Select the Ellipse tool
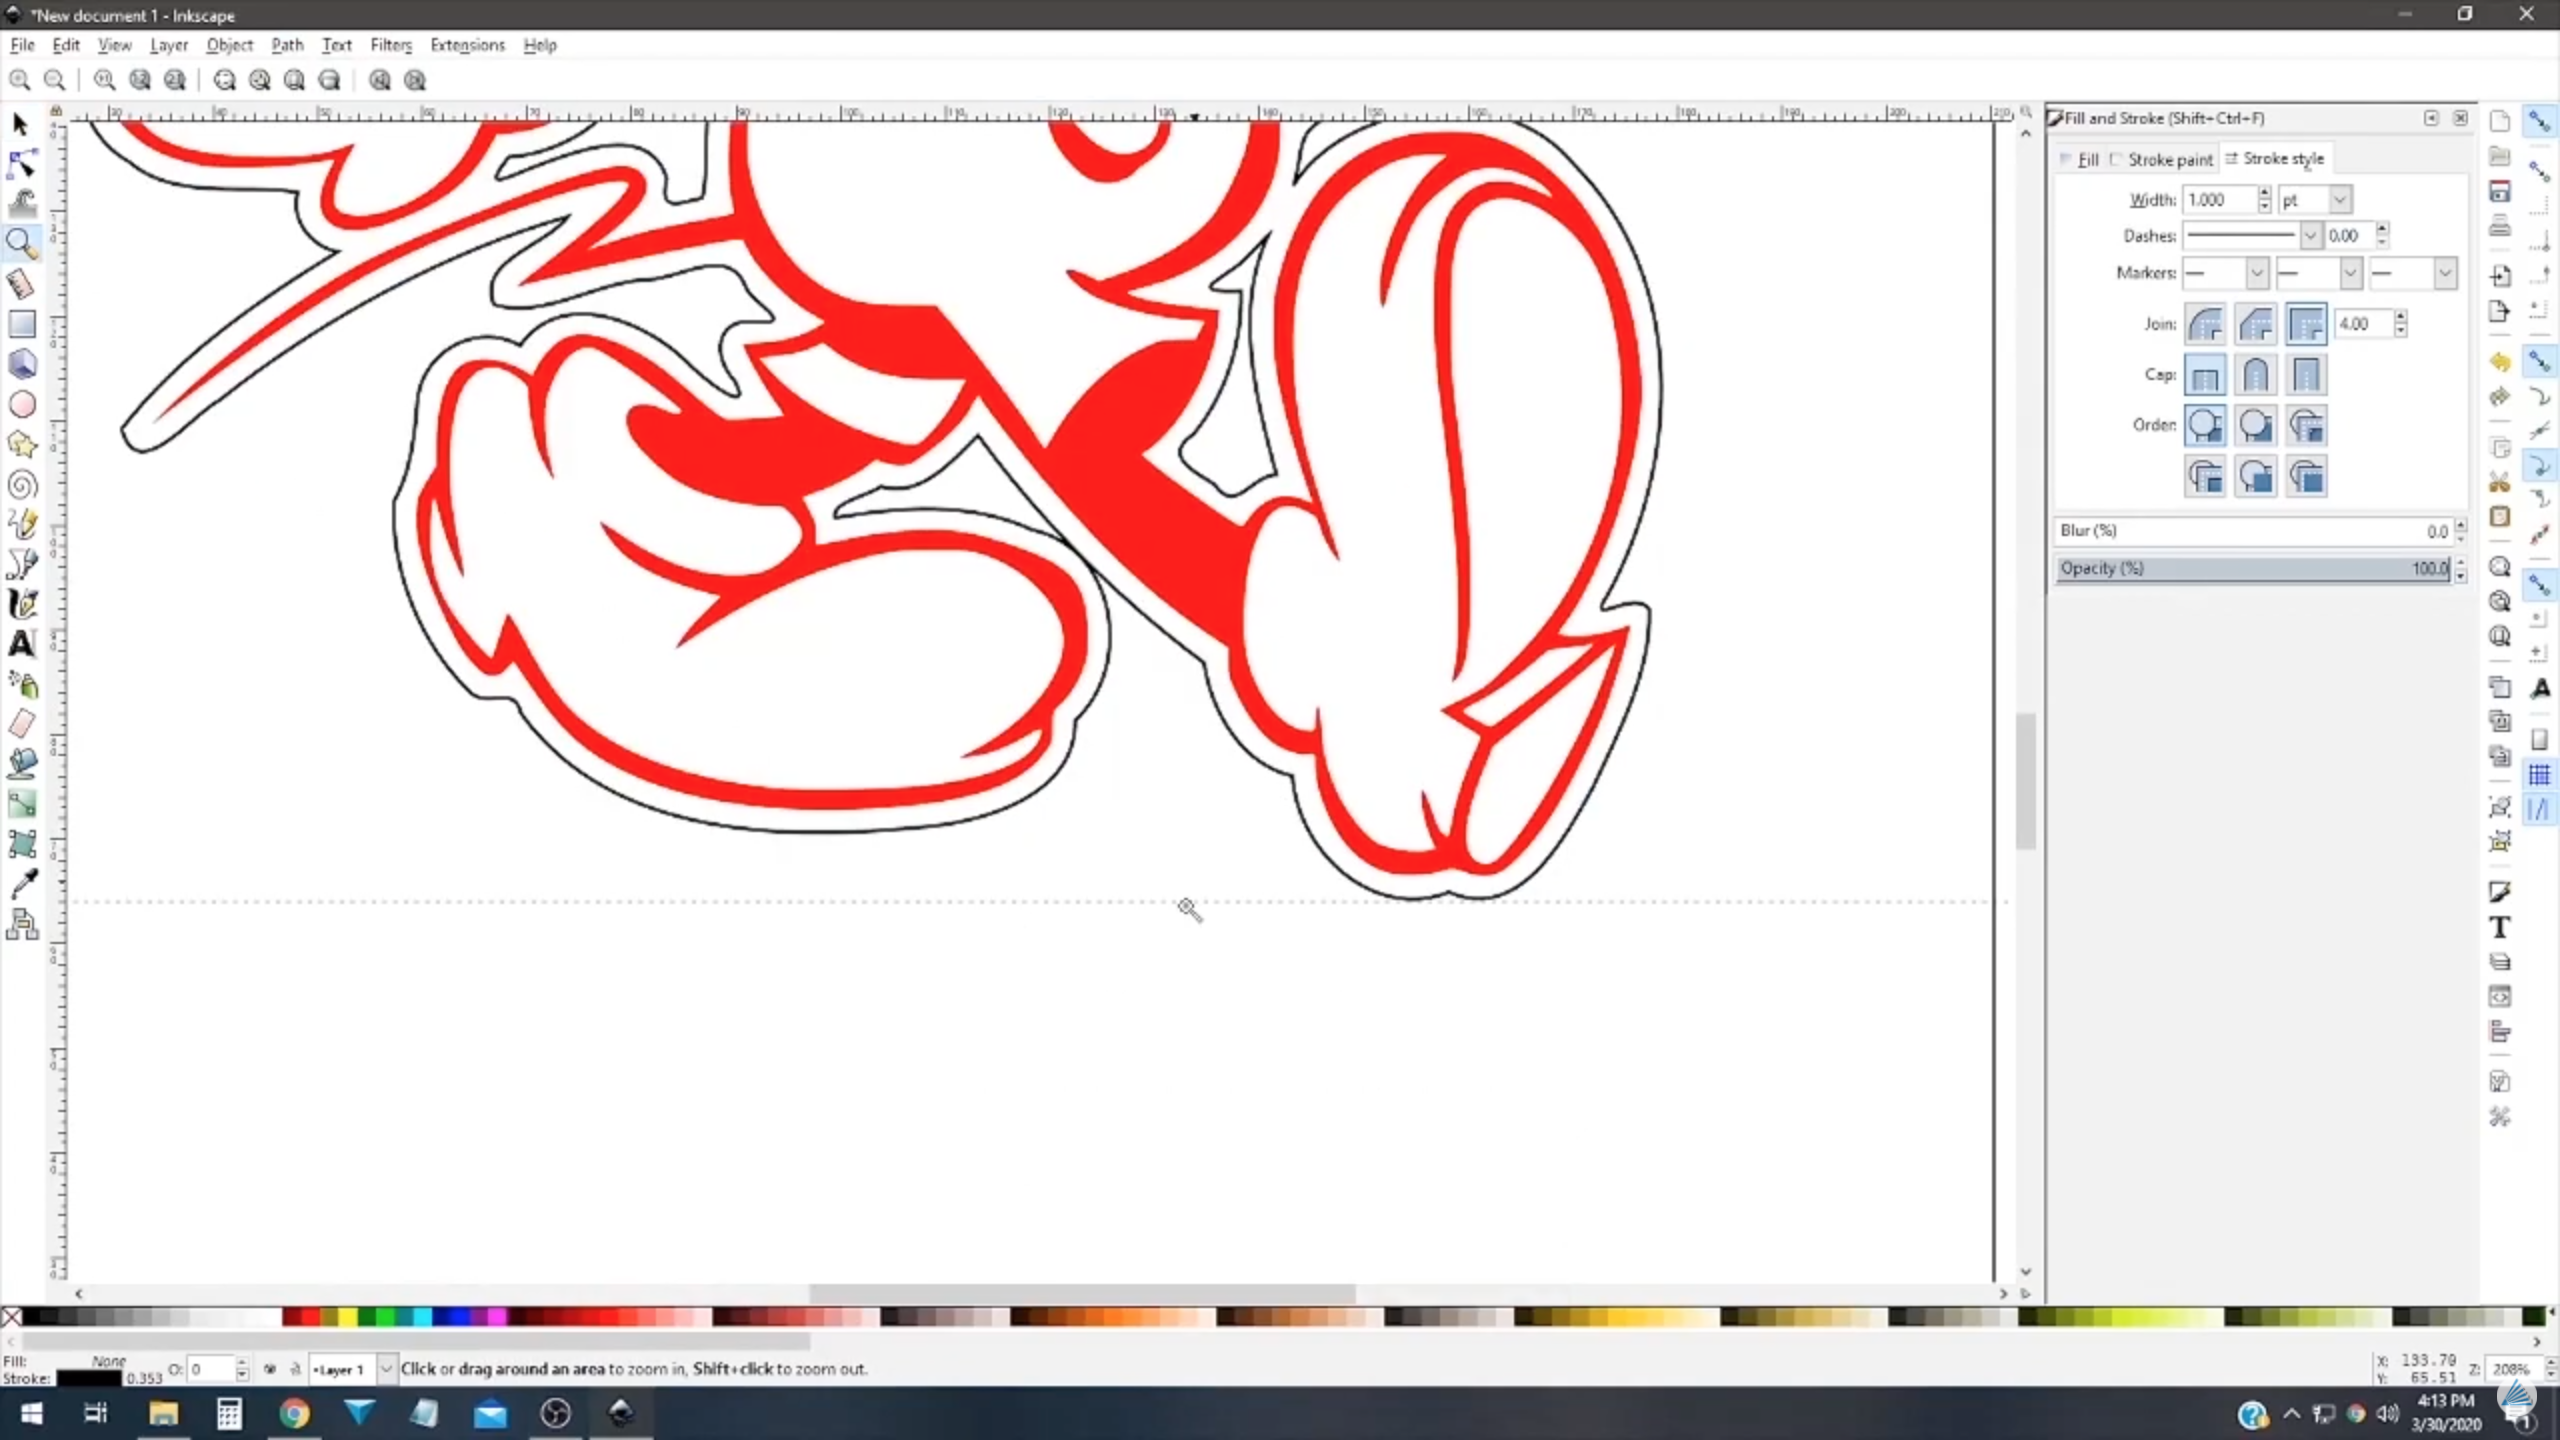The image size is (2560, 1440). 22,404
